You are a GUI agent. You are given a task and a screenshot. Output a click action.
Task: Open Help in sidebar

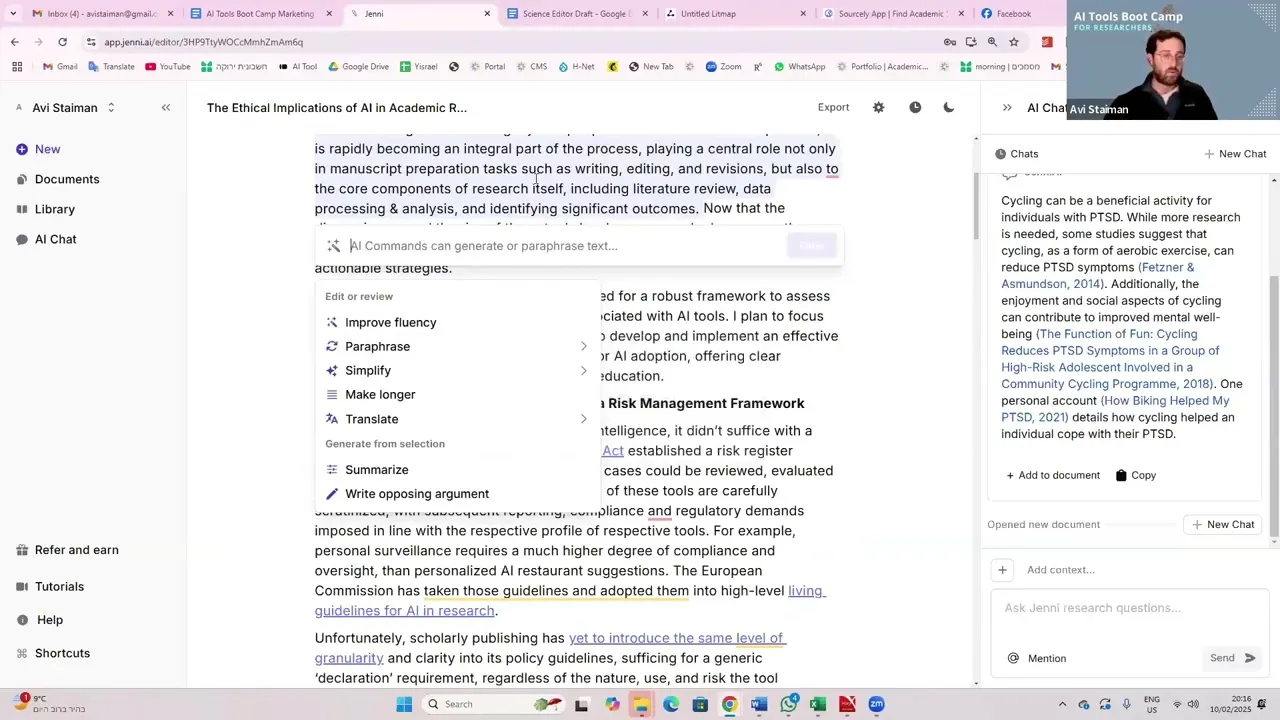point(40,620)
